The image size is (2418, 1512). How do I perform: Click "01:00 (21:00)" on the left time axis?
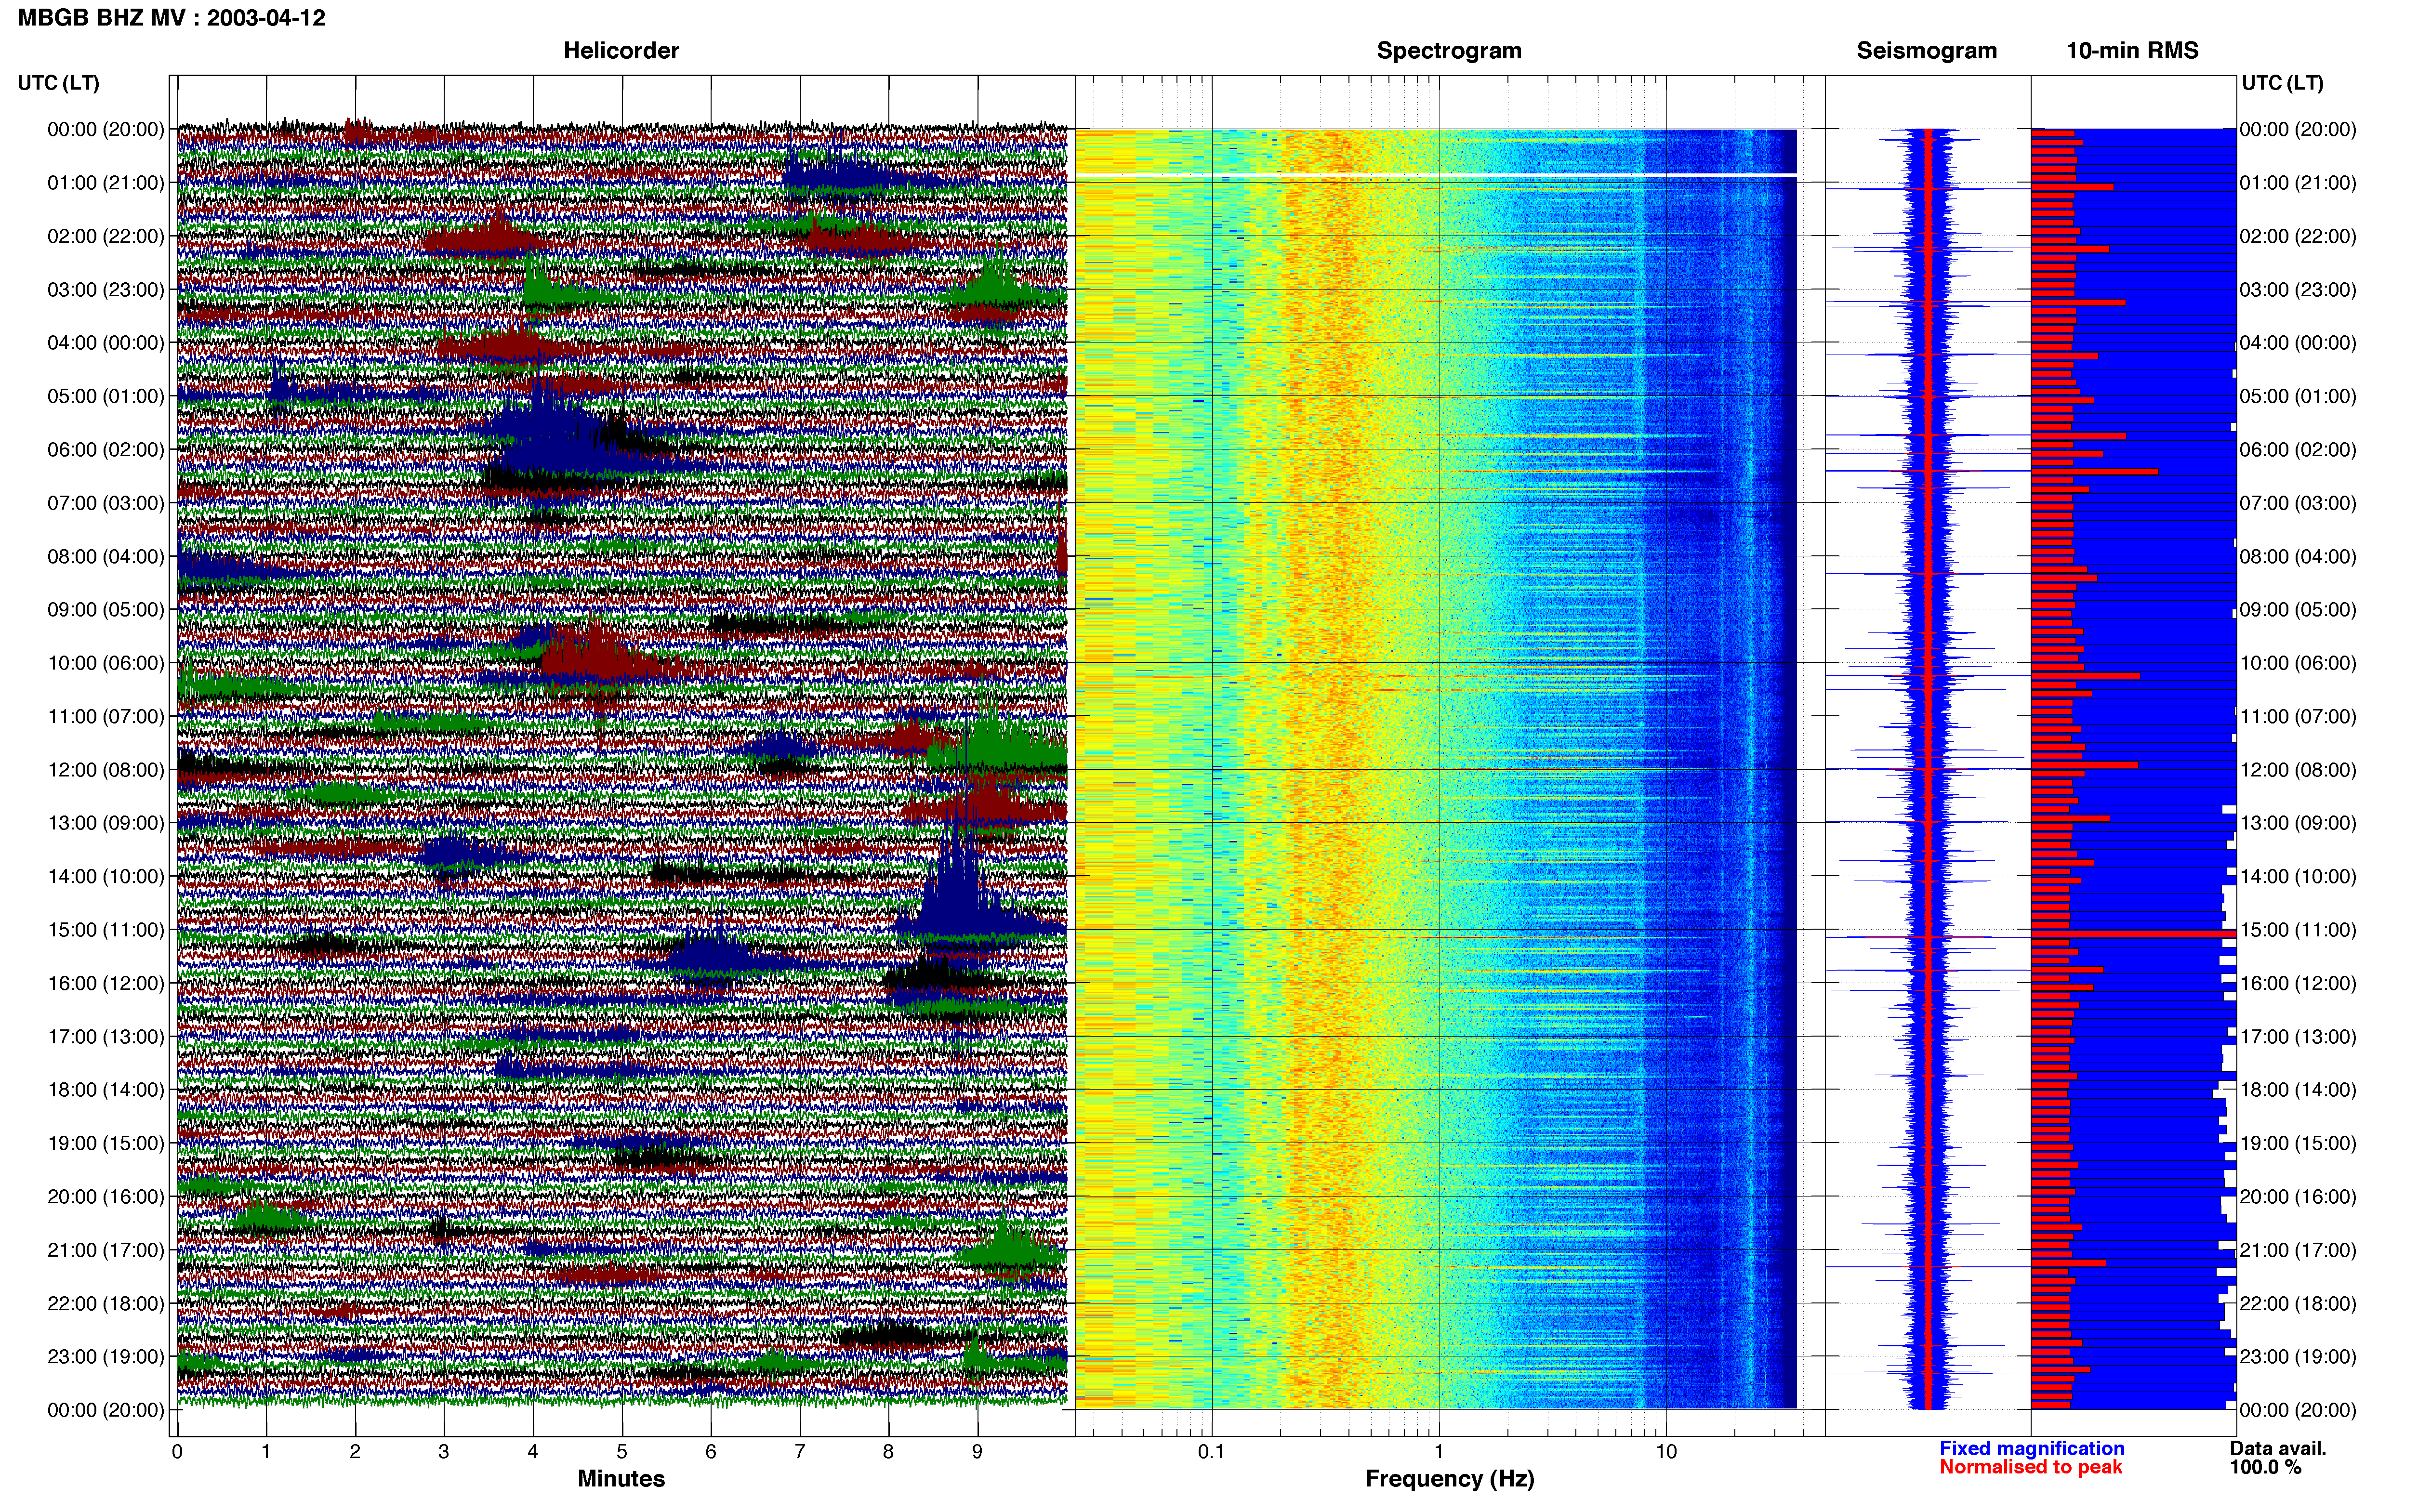106,183
